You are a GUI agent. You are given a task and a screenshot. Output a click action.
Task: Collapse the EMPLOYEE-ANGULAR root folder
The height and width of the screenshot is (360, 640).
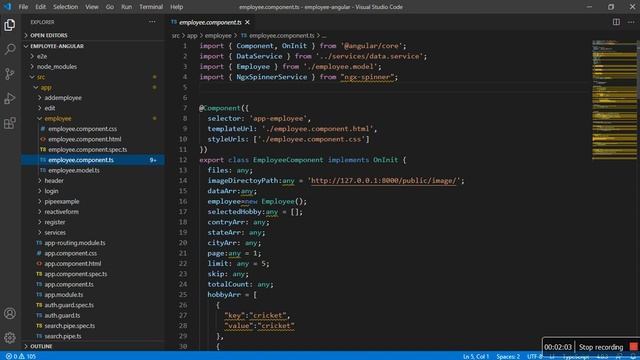(93, 46)
